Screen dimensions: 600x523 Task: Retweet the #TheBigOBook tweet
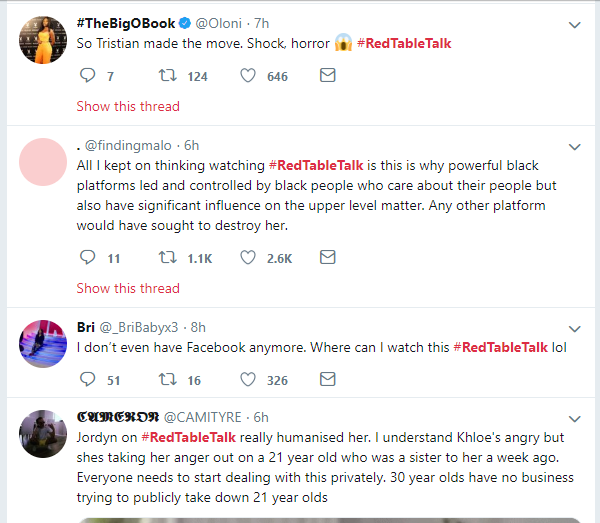pyautogui.click(x=169, y=76)
